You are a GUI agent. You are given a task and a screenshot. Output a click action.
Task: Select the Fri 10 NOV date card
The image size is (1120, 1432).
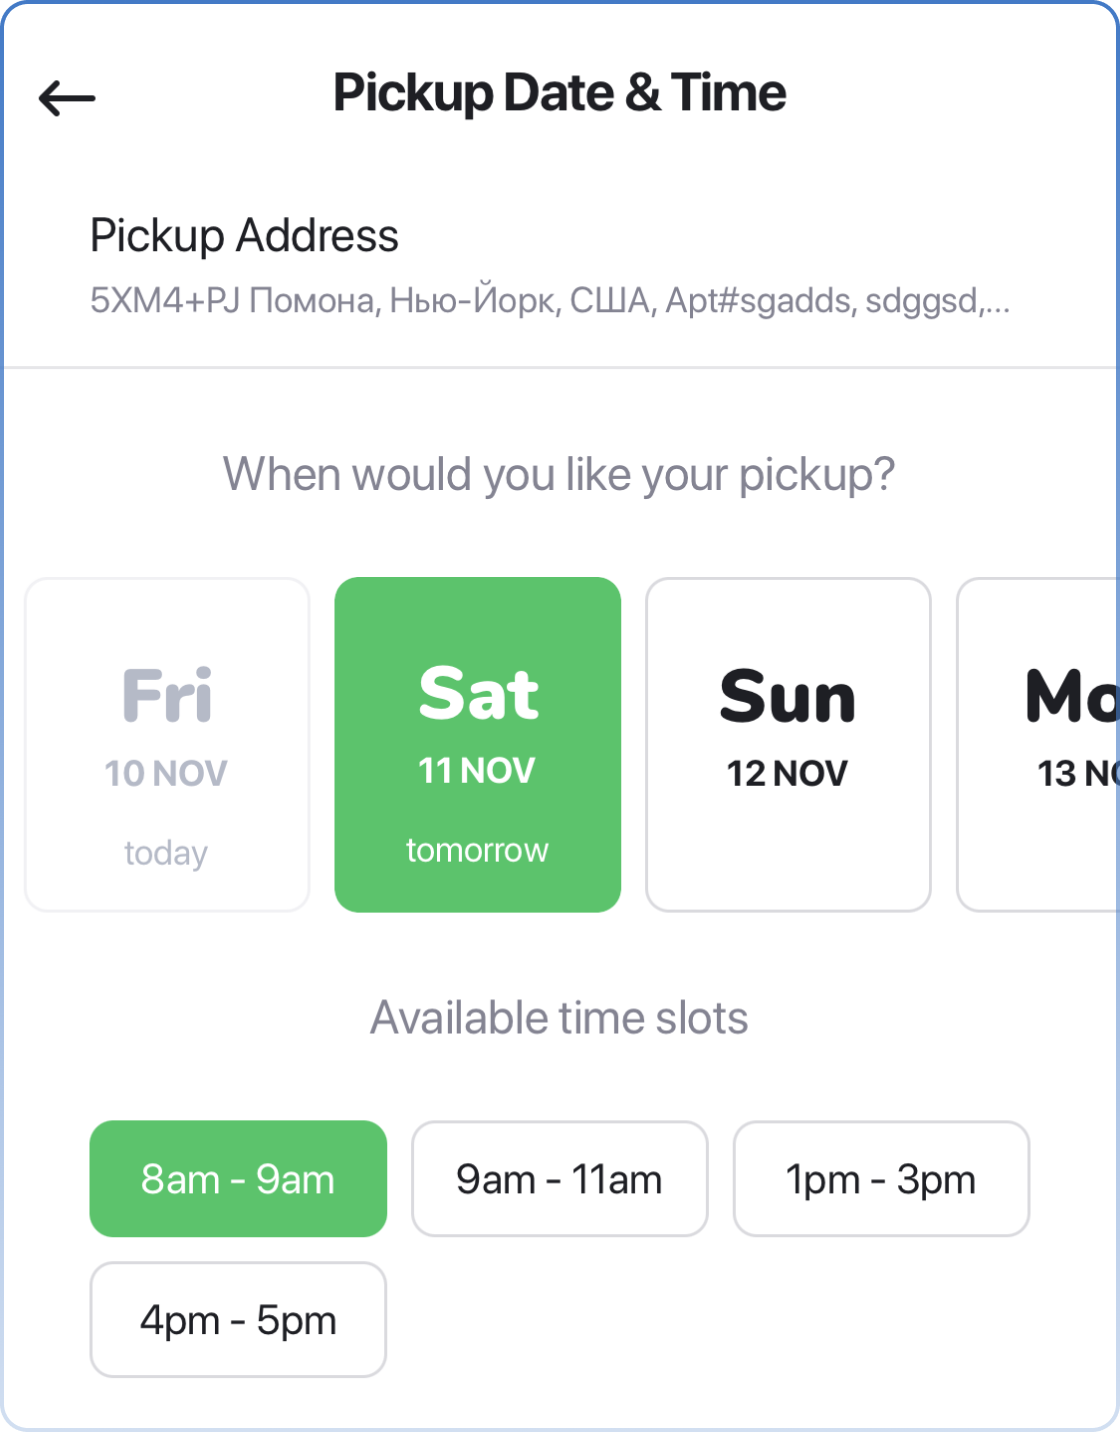click(167, 744)
